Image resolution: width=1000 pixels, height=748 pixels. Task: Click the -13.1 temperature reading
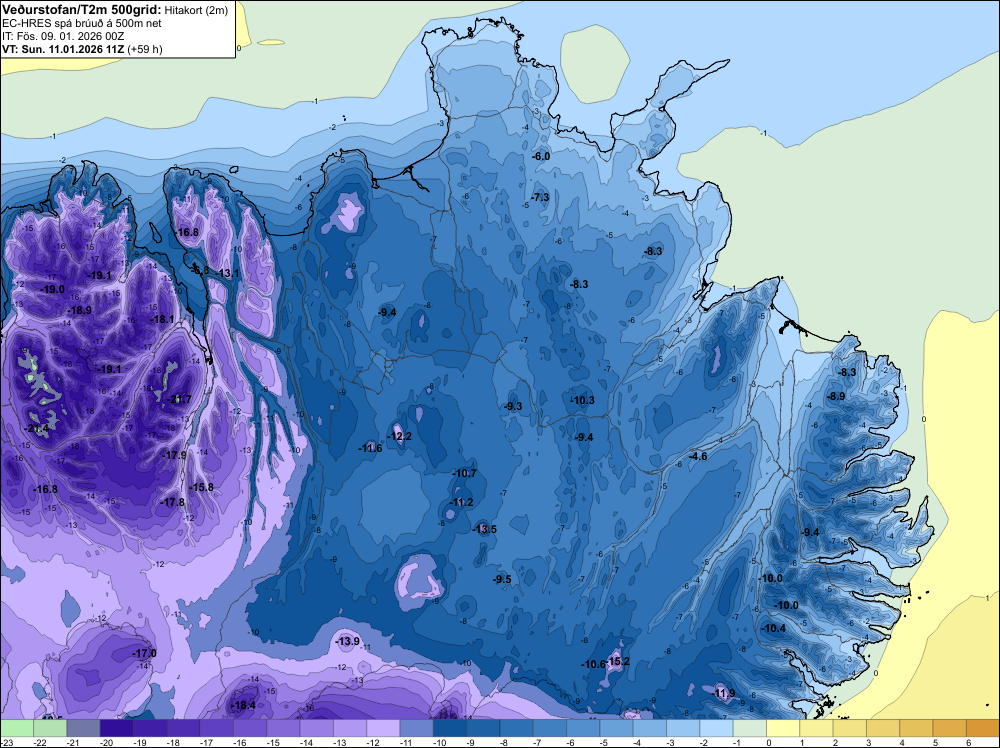(x=228, y=273)
